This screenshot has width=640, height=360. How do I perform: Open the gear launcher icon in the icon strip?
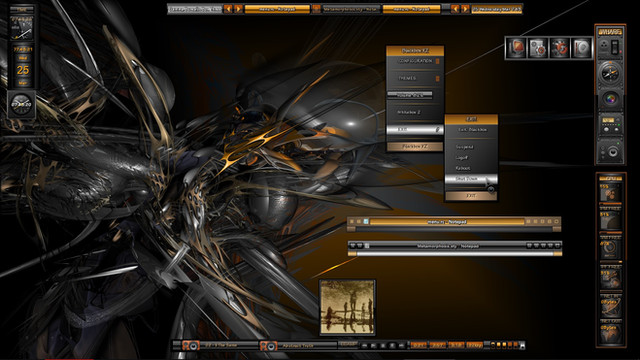click(x=538, y=48)
